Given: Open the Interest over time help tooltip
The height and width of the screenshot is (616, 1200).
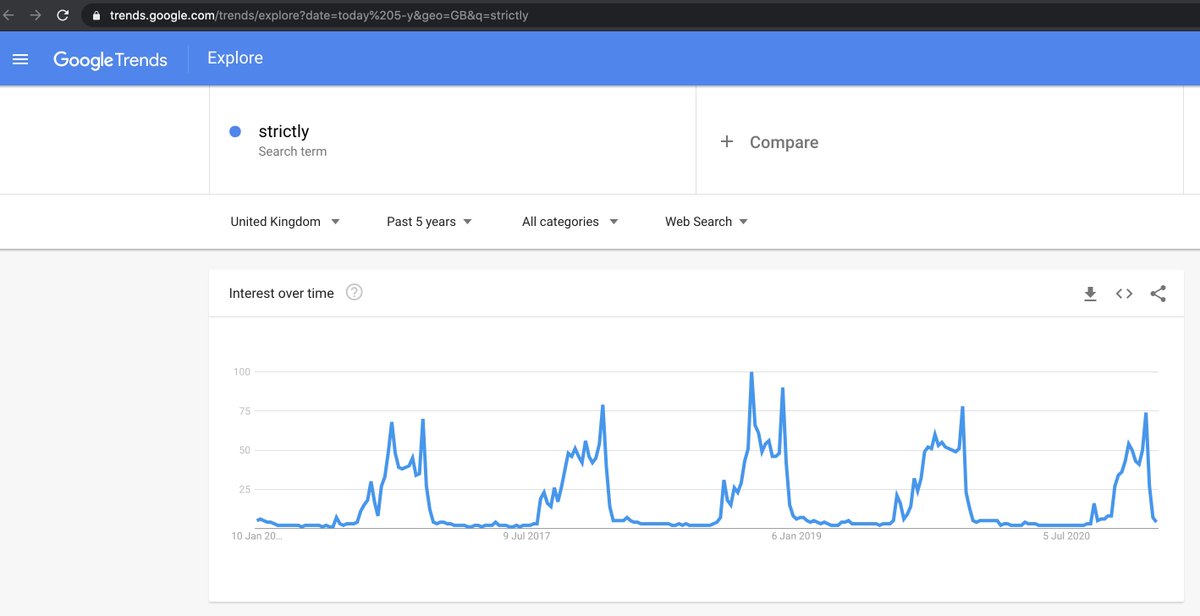Looking at the screenshot, I should pyautogui.click(x=354, y=292).
